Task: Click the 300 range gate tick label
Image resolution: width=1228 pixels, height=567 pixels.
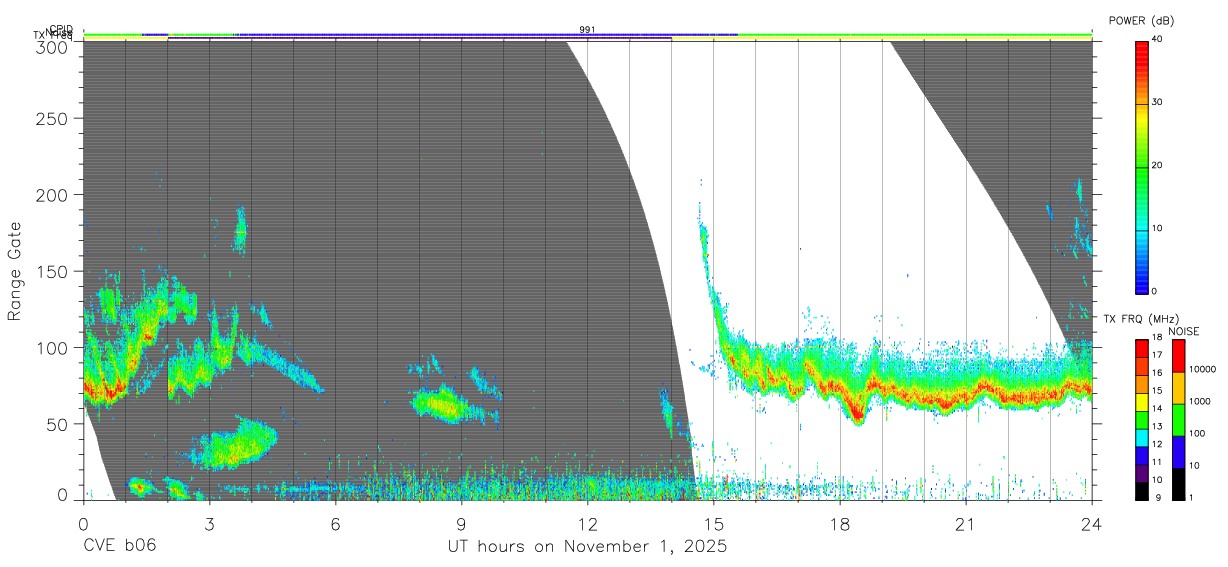Action: (x=53, y=47)
